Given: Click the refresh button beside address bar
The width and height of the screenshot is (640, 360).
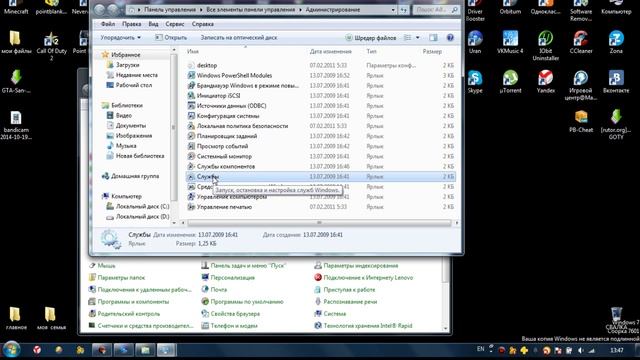Looking at the screenshot, I should point(403,10).
